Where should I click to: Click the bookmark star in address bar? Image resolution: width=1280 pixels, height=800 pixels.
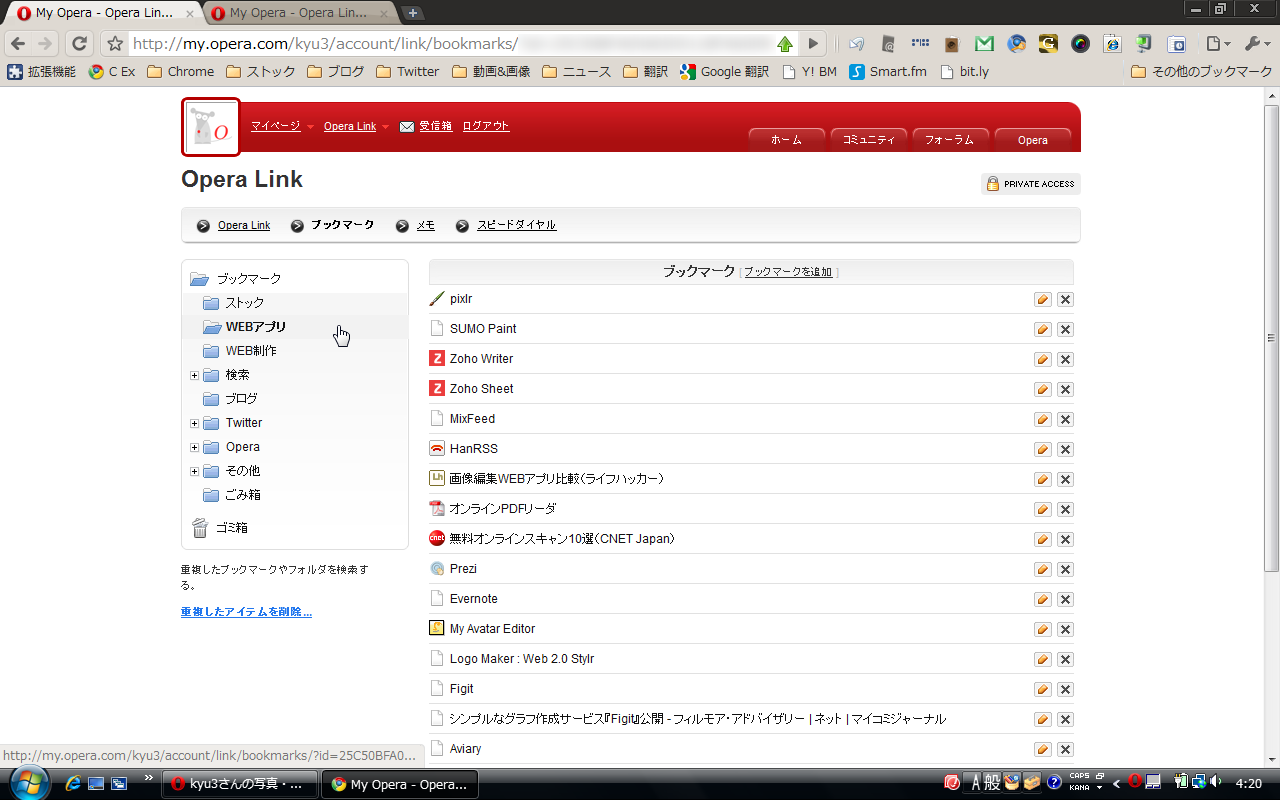115,44
